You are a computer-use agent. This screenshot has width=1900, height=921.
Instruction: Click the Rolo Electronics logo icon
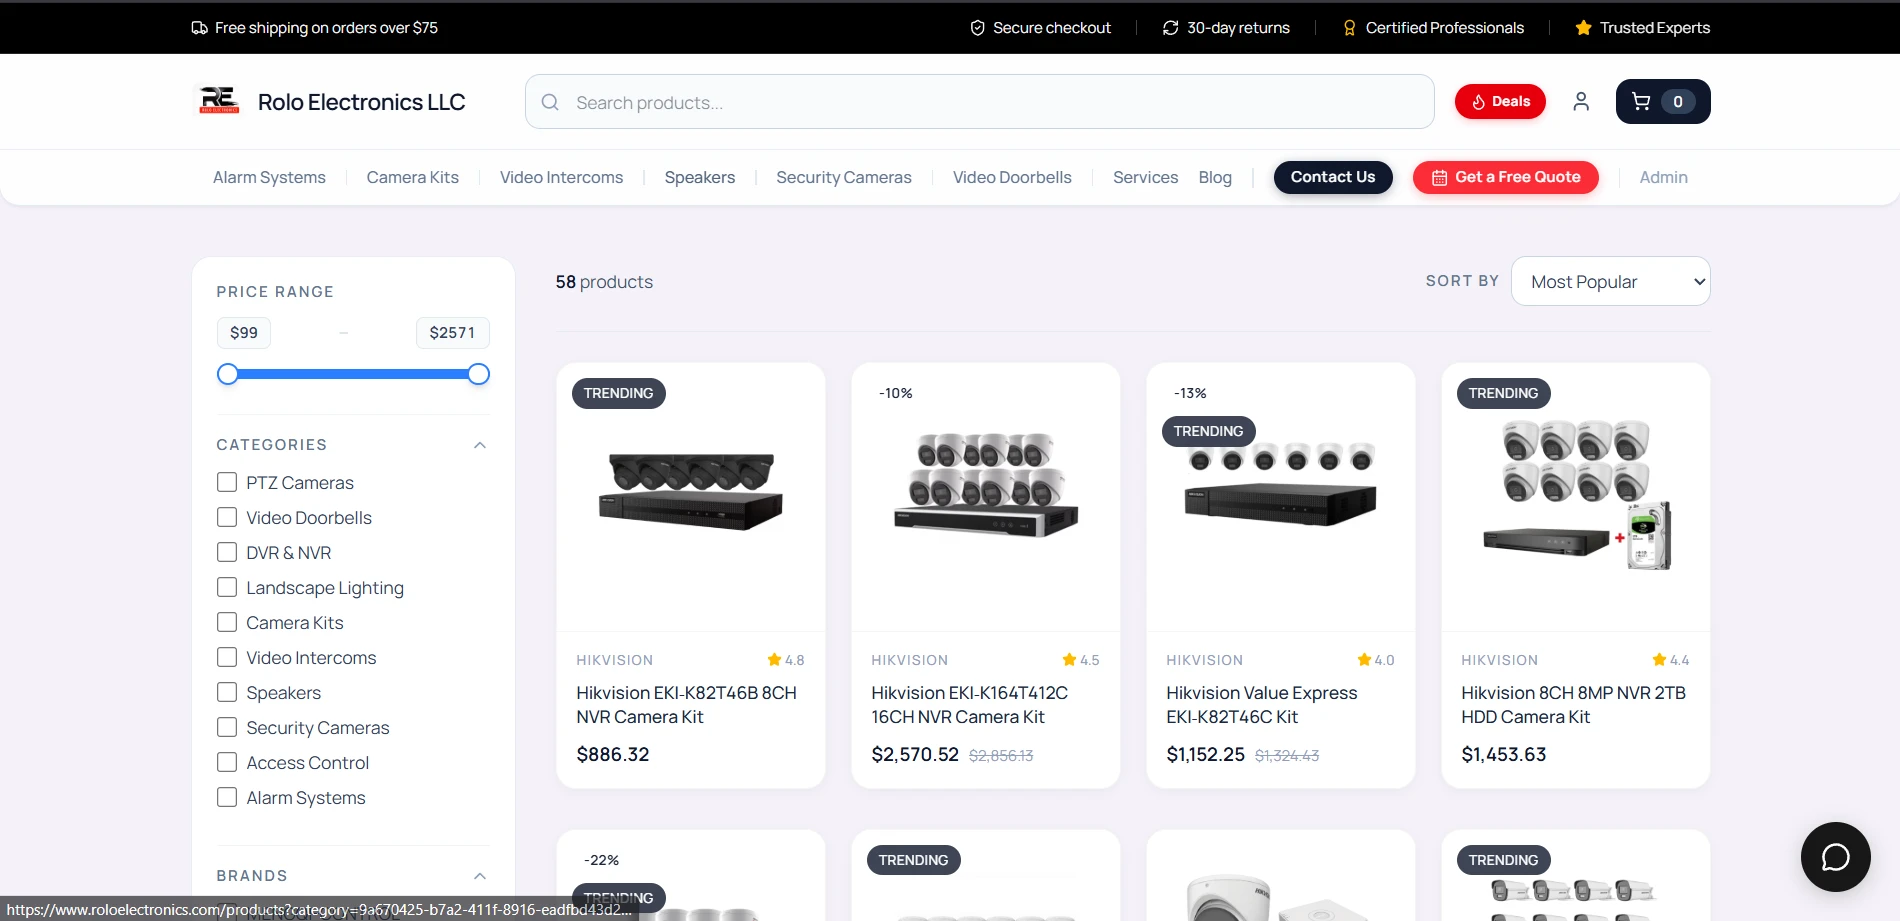coord(219,101)
